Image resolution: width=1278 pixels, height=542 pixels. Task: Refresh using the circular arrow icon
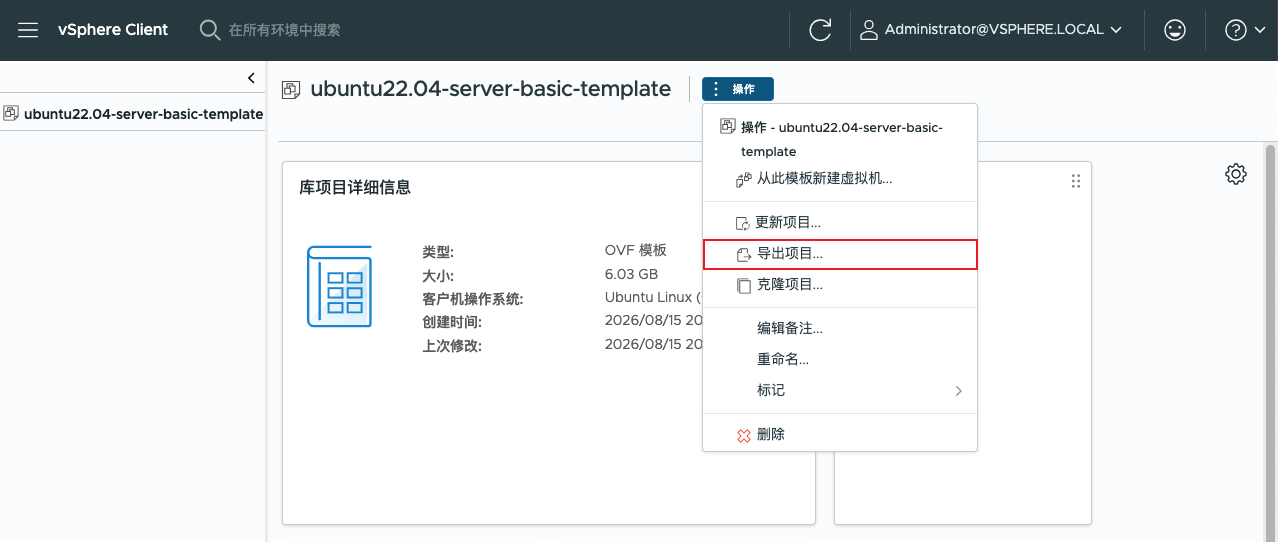(820, 30)
